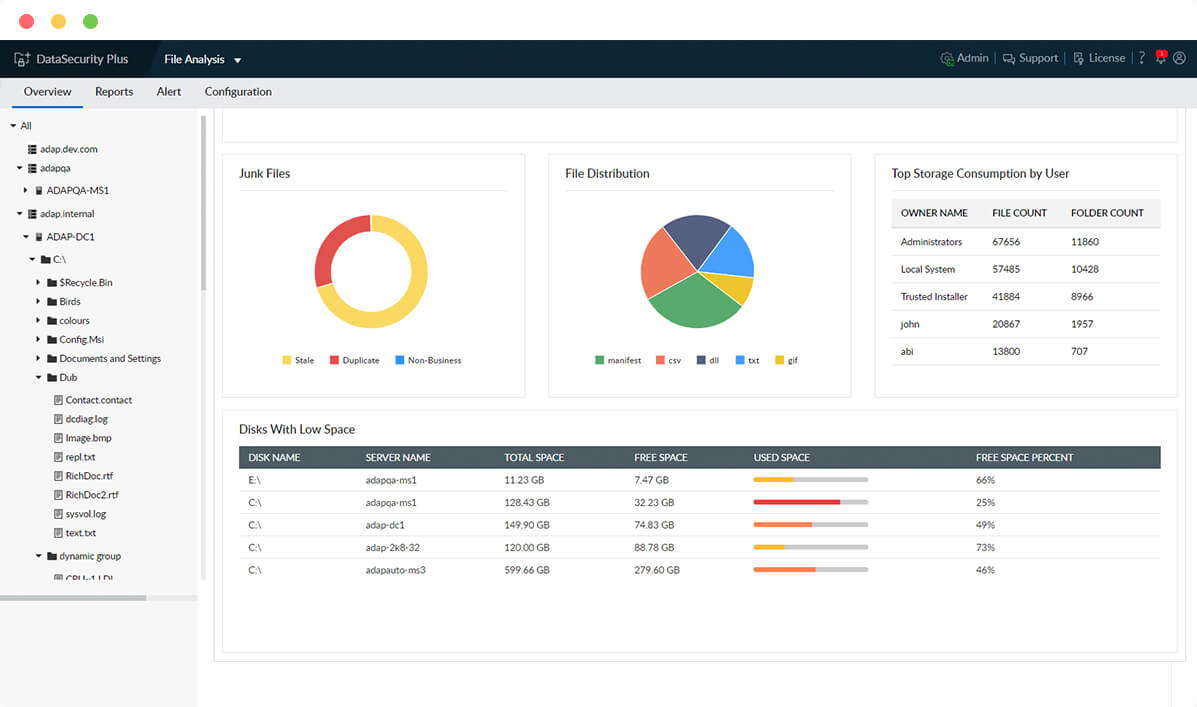Select the adap.dev.com domain icon in sidebar
Viewport: 1197px width, 707px height.
click(32, 149)
